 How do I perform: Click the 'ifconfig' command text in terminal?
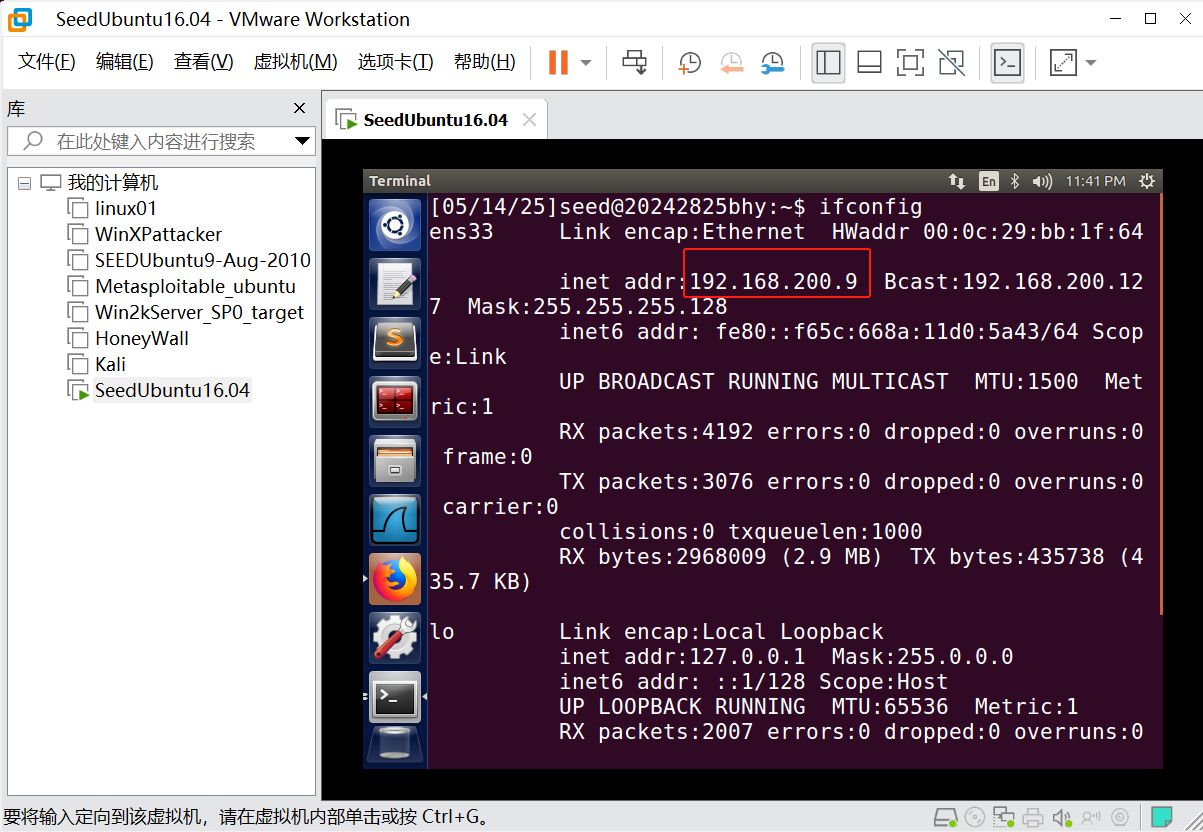[870, 207]
